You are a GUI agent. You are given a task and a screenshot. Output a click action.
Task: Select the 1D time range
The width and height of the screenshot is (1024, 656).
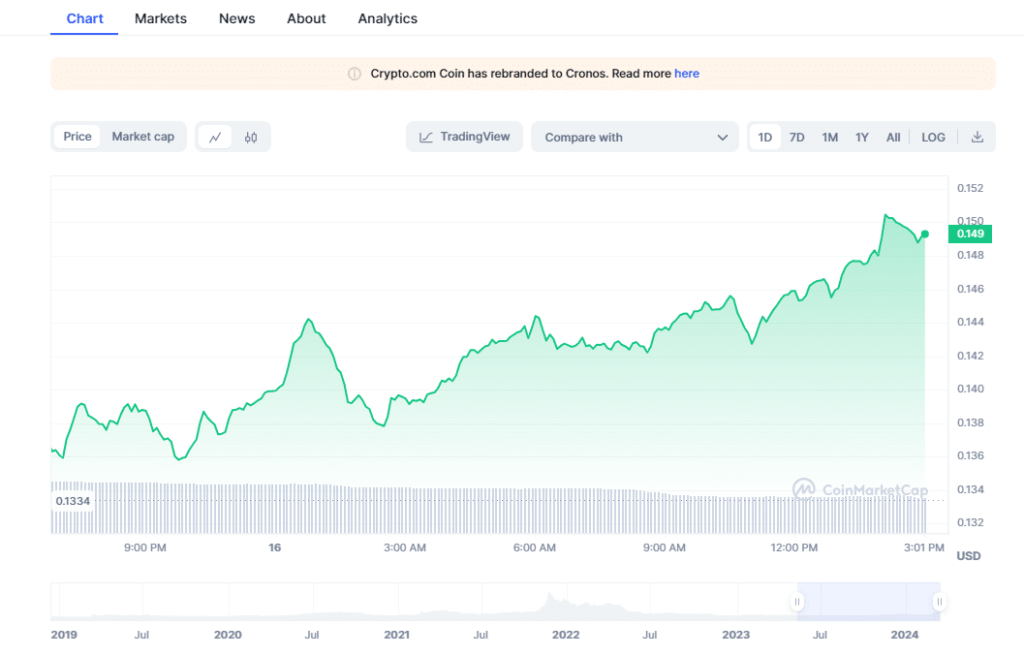[x=765, y=137]
